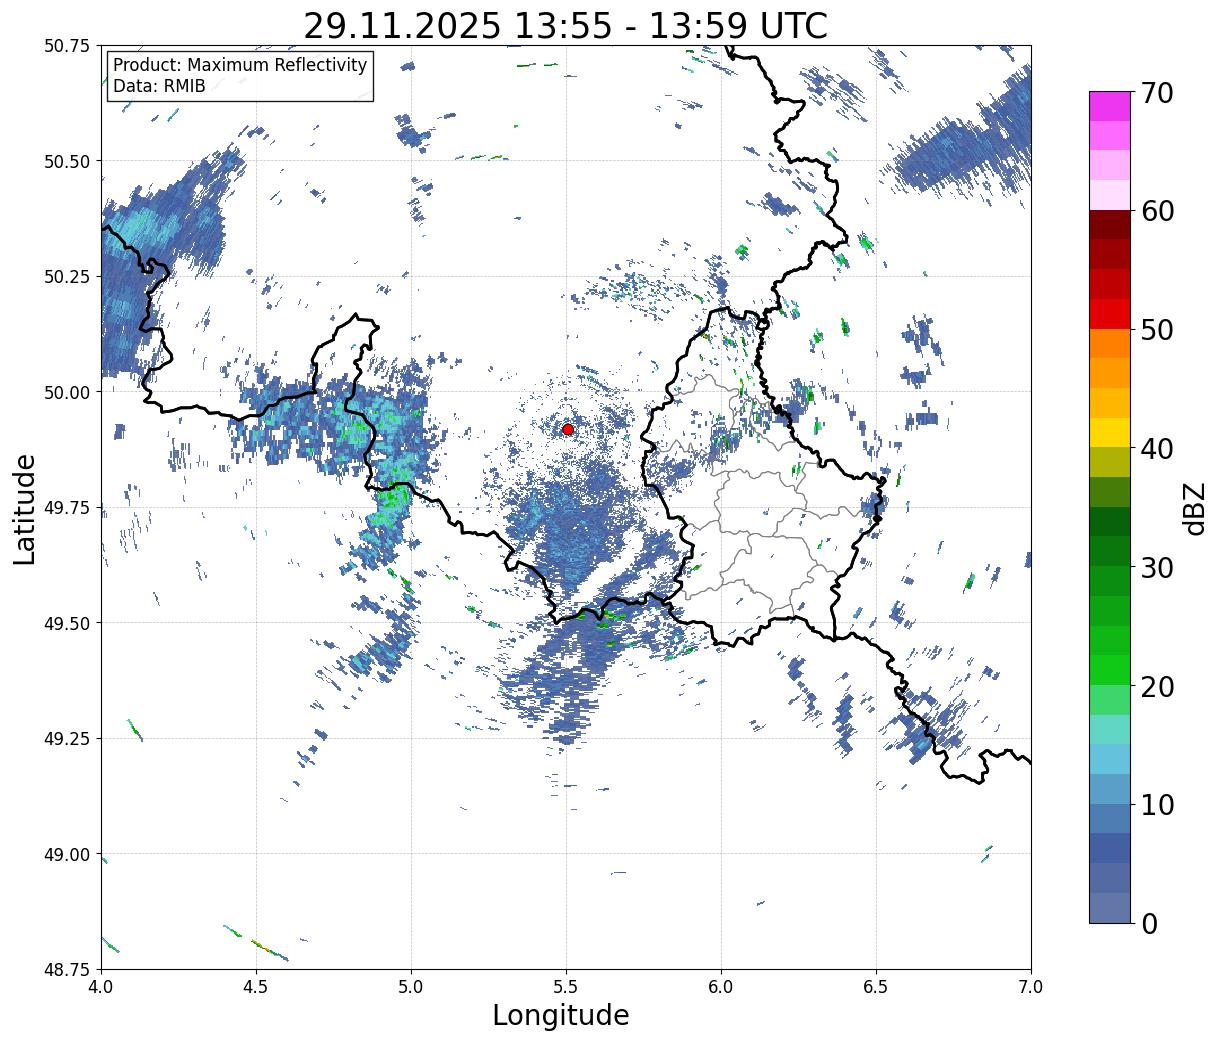Click the colorbar tick label 50

pyautogui.click(x=1157, y=330)
